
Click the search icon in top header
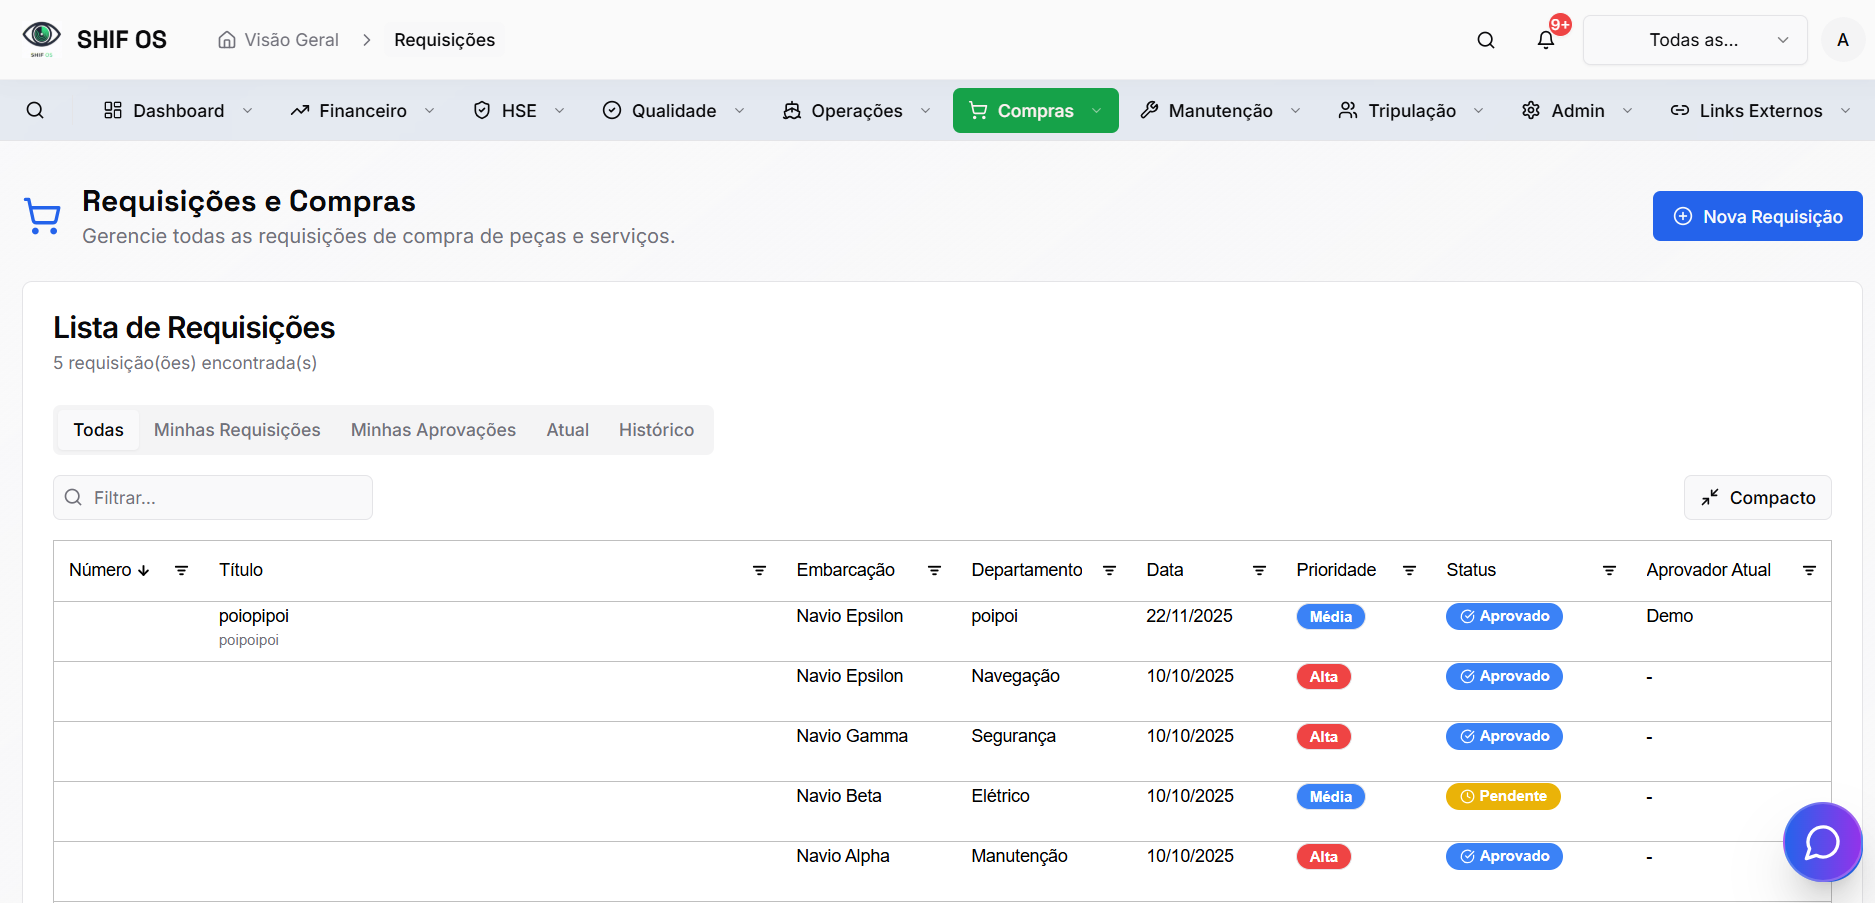(1485, 40)
